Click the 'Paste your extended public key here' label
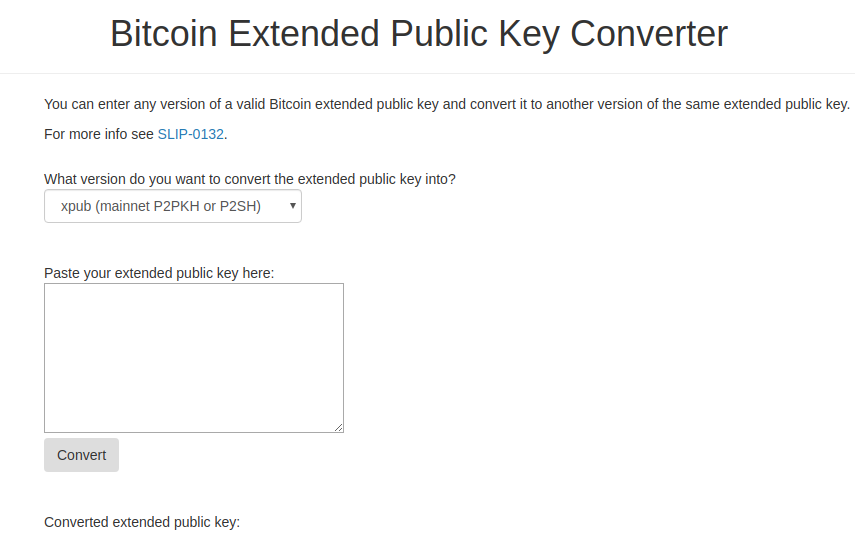The image size is (855, 552). coord(159,272)
